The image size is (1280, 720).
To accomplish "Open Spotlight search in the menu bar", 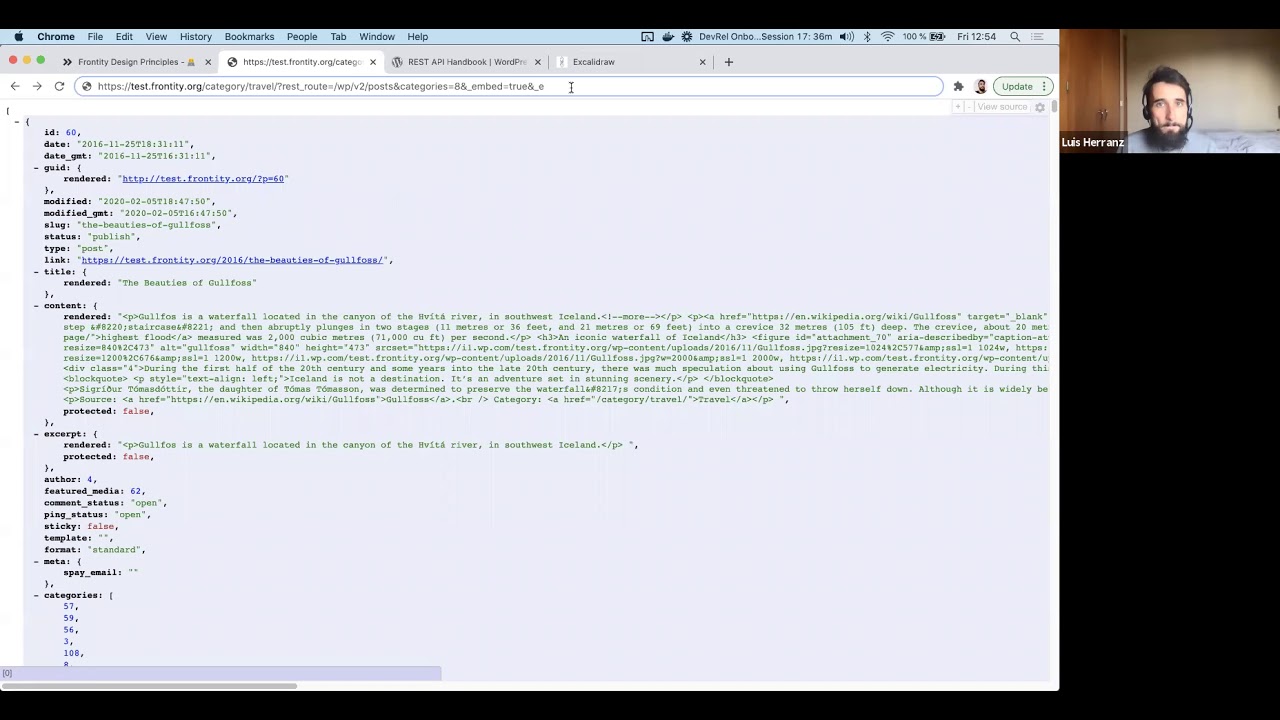I will 1015,37.
